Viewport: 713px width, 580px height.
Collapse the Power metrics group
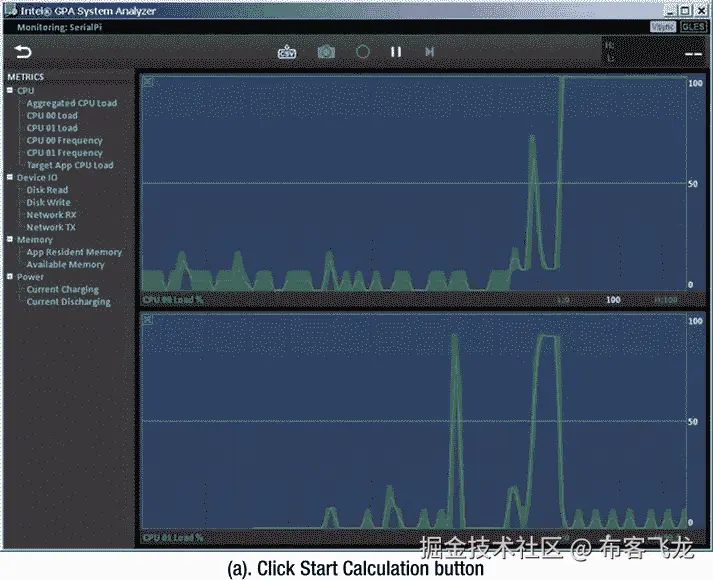(10, 276)
